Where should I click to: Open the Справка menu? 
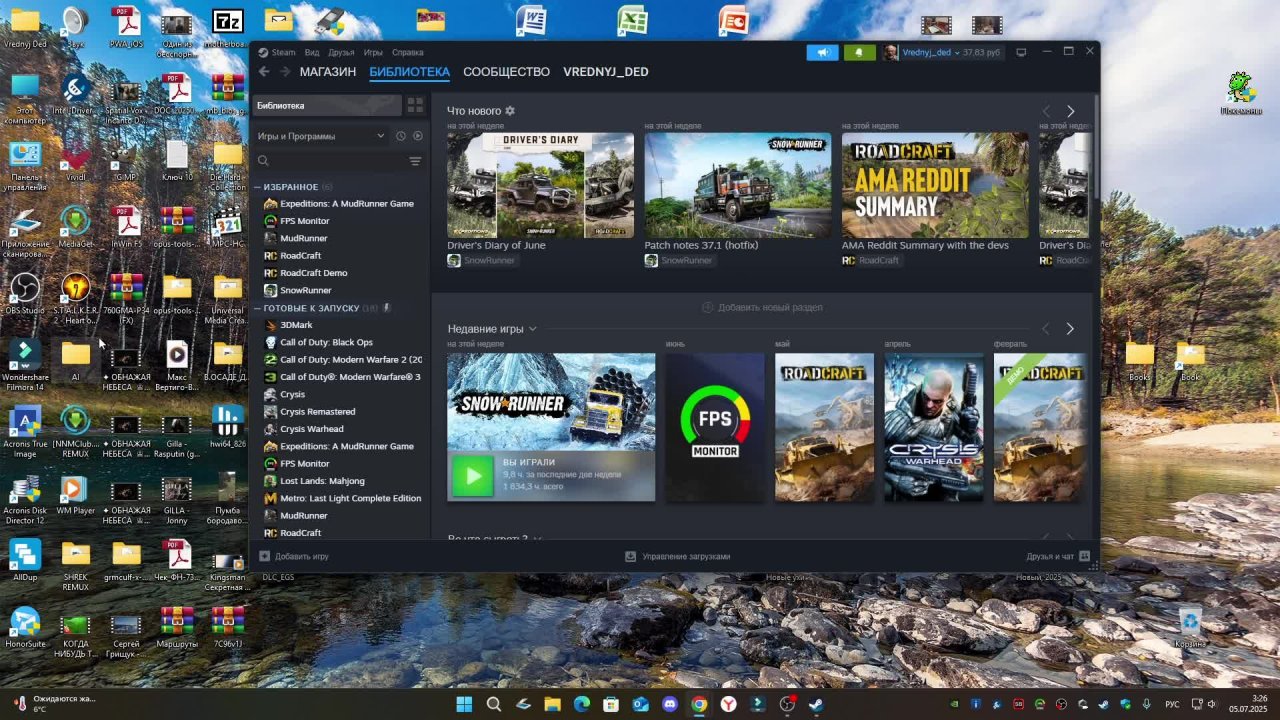[408, 52]
